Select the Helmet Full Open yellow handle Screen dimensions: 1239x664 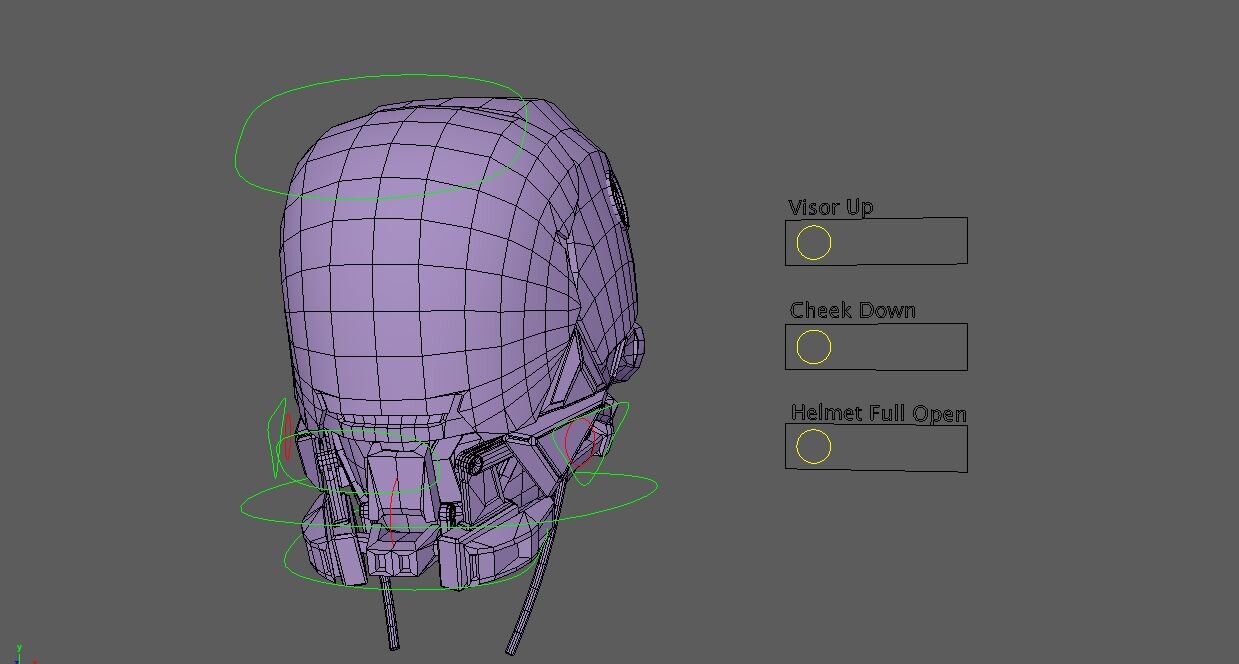tap(812, 447)
